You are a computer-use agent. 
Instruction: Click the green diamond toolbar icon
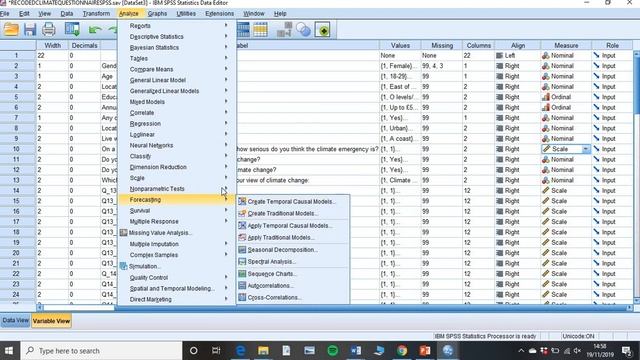pyautogui.click(x=322, y=30)
